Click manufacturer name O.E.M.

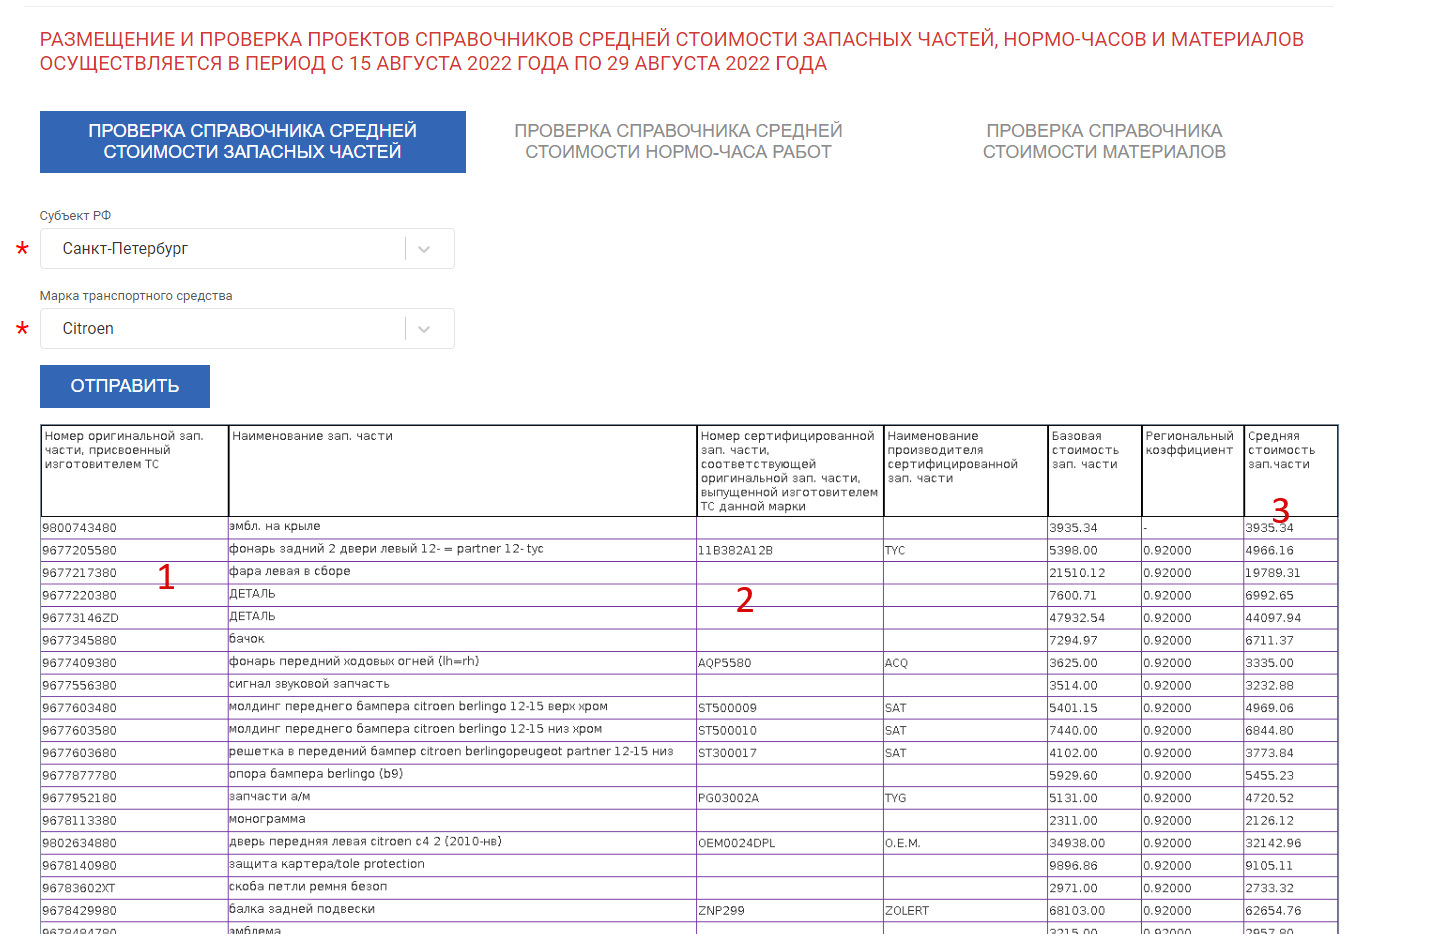[x=903, y=843]
